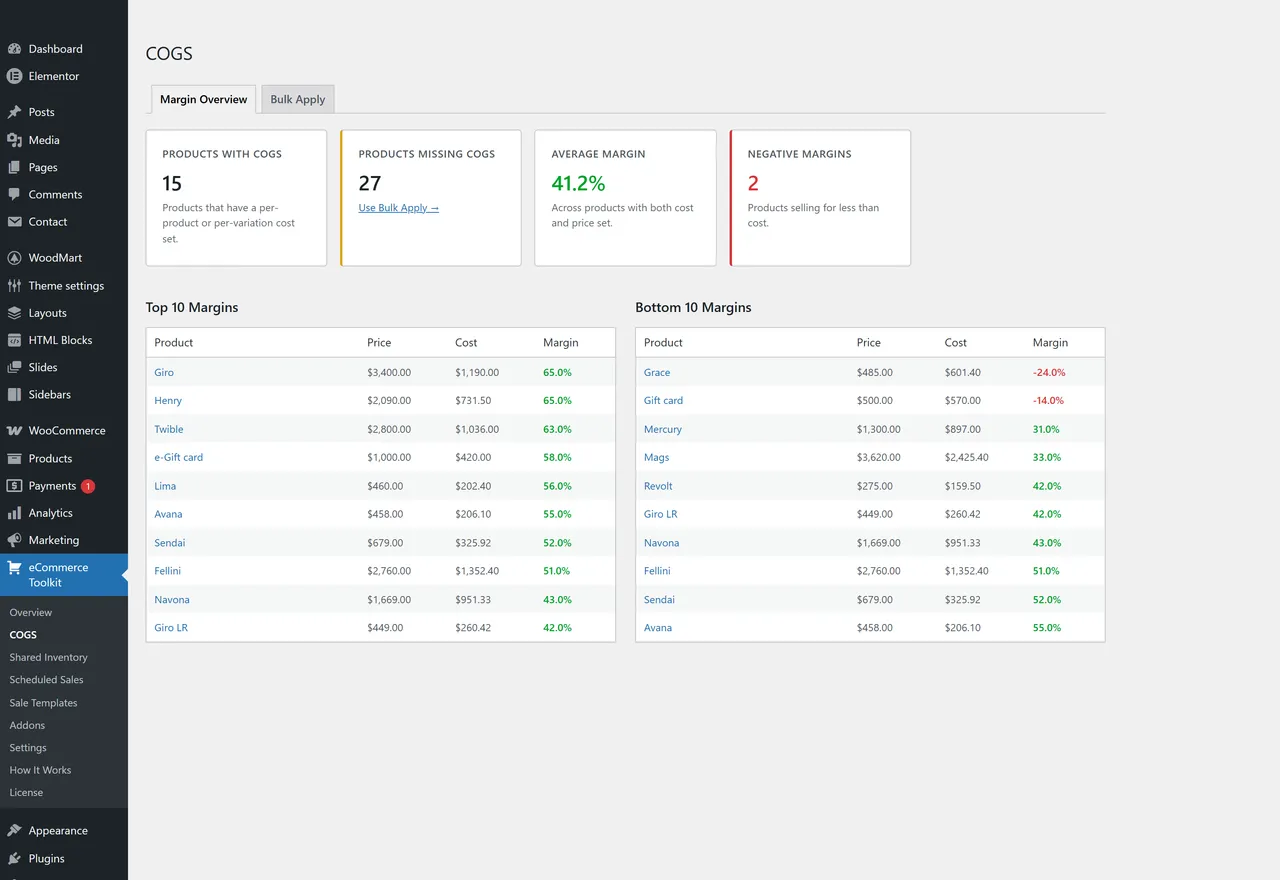Click the Posts pushpin icon
Viewport: 1280px width, 880px height.
tap(14, 112)
